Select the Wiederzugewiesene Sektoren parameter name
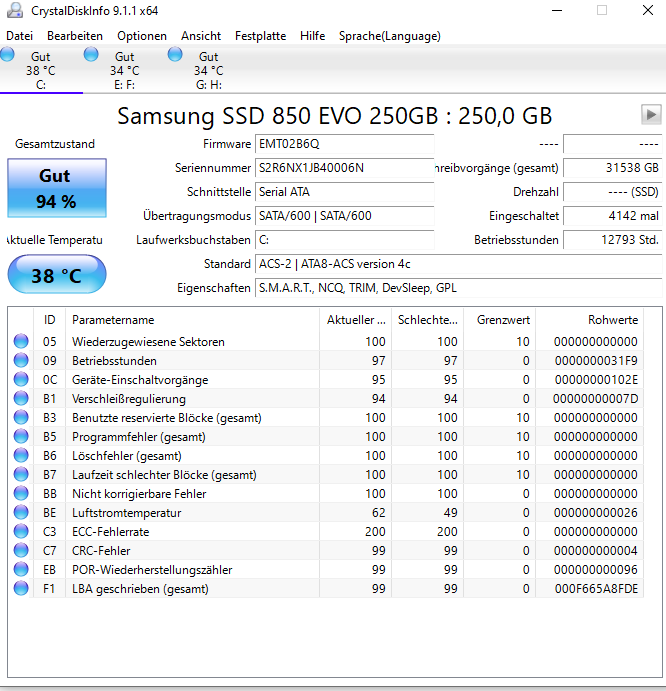Image resolution: width=666 pixels, height=691 pixels. point(148,342)
